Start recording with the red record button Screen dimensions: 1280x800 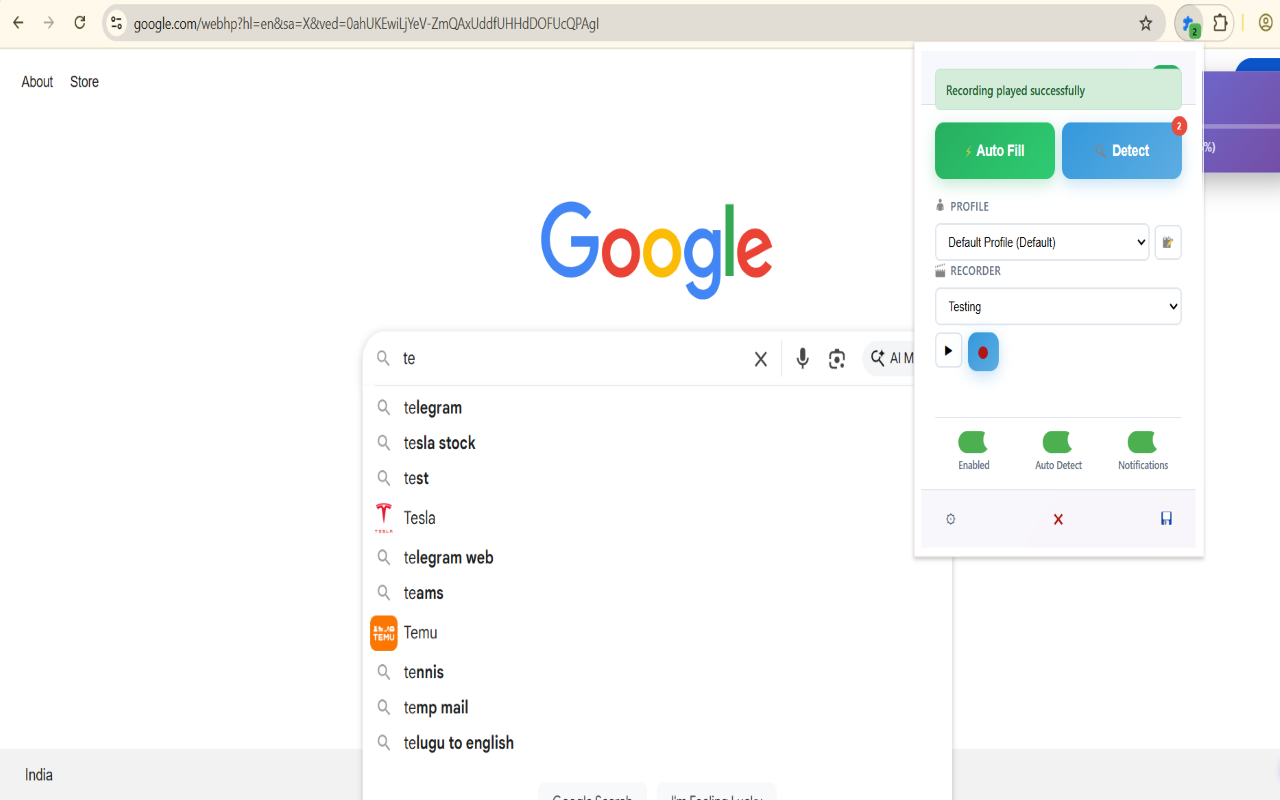point(983,352)
